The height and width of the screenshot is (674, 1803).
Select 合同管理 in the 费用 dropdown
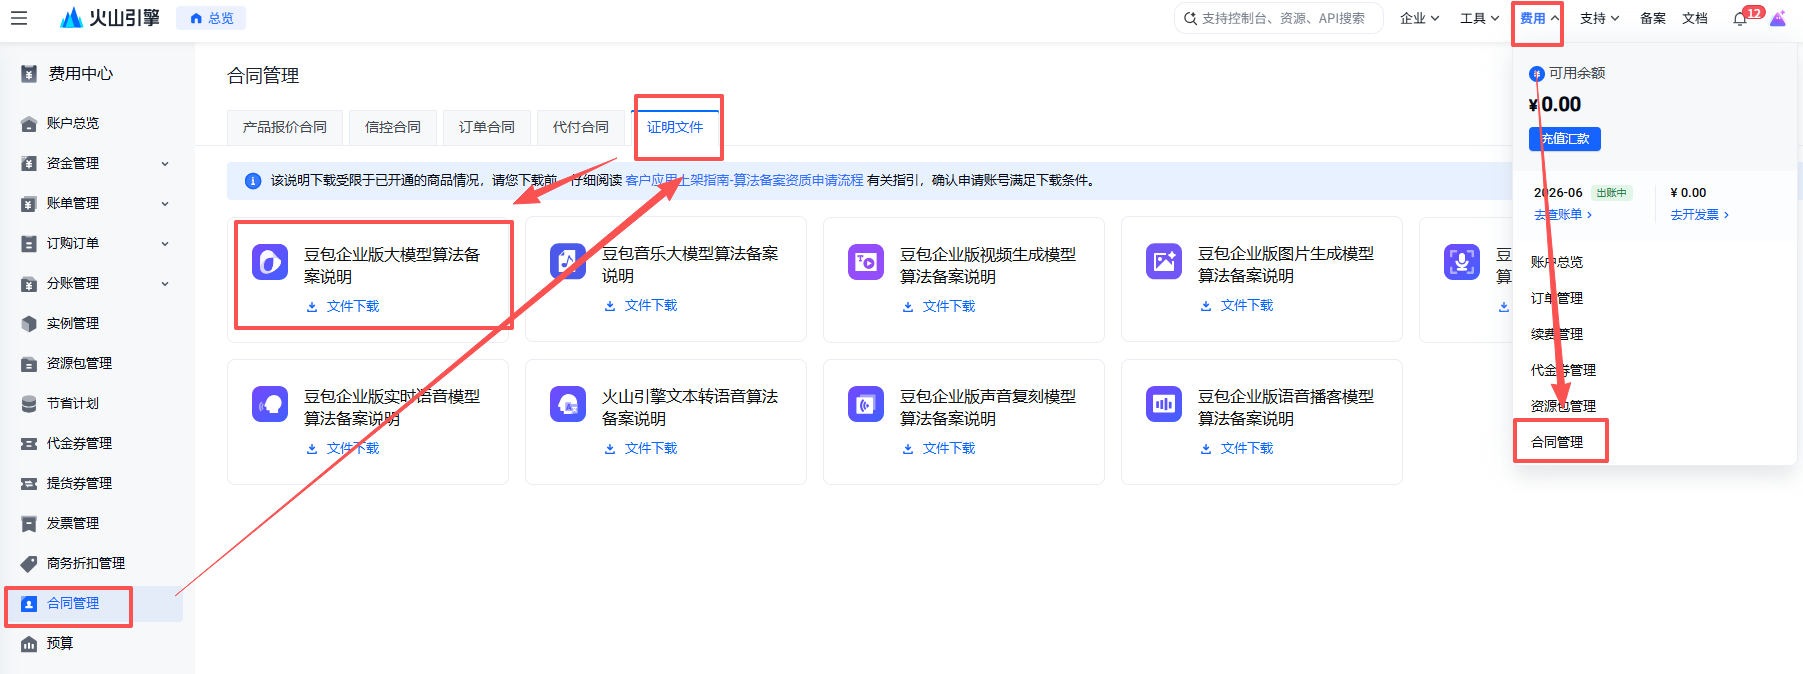click(x=1557, y=442)
